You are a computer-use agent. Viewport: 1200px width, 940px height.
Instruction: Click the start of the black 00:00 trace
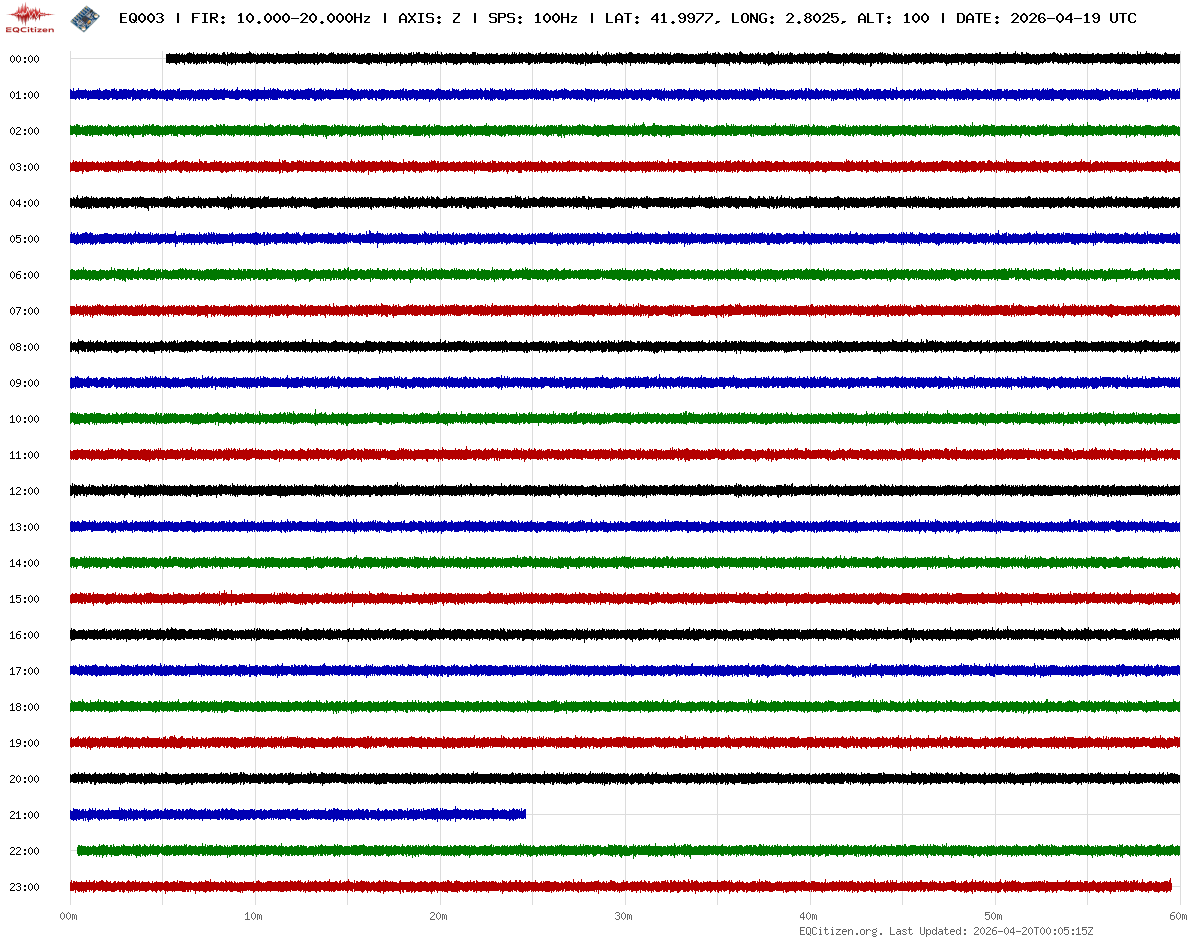coord(168,59)
